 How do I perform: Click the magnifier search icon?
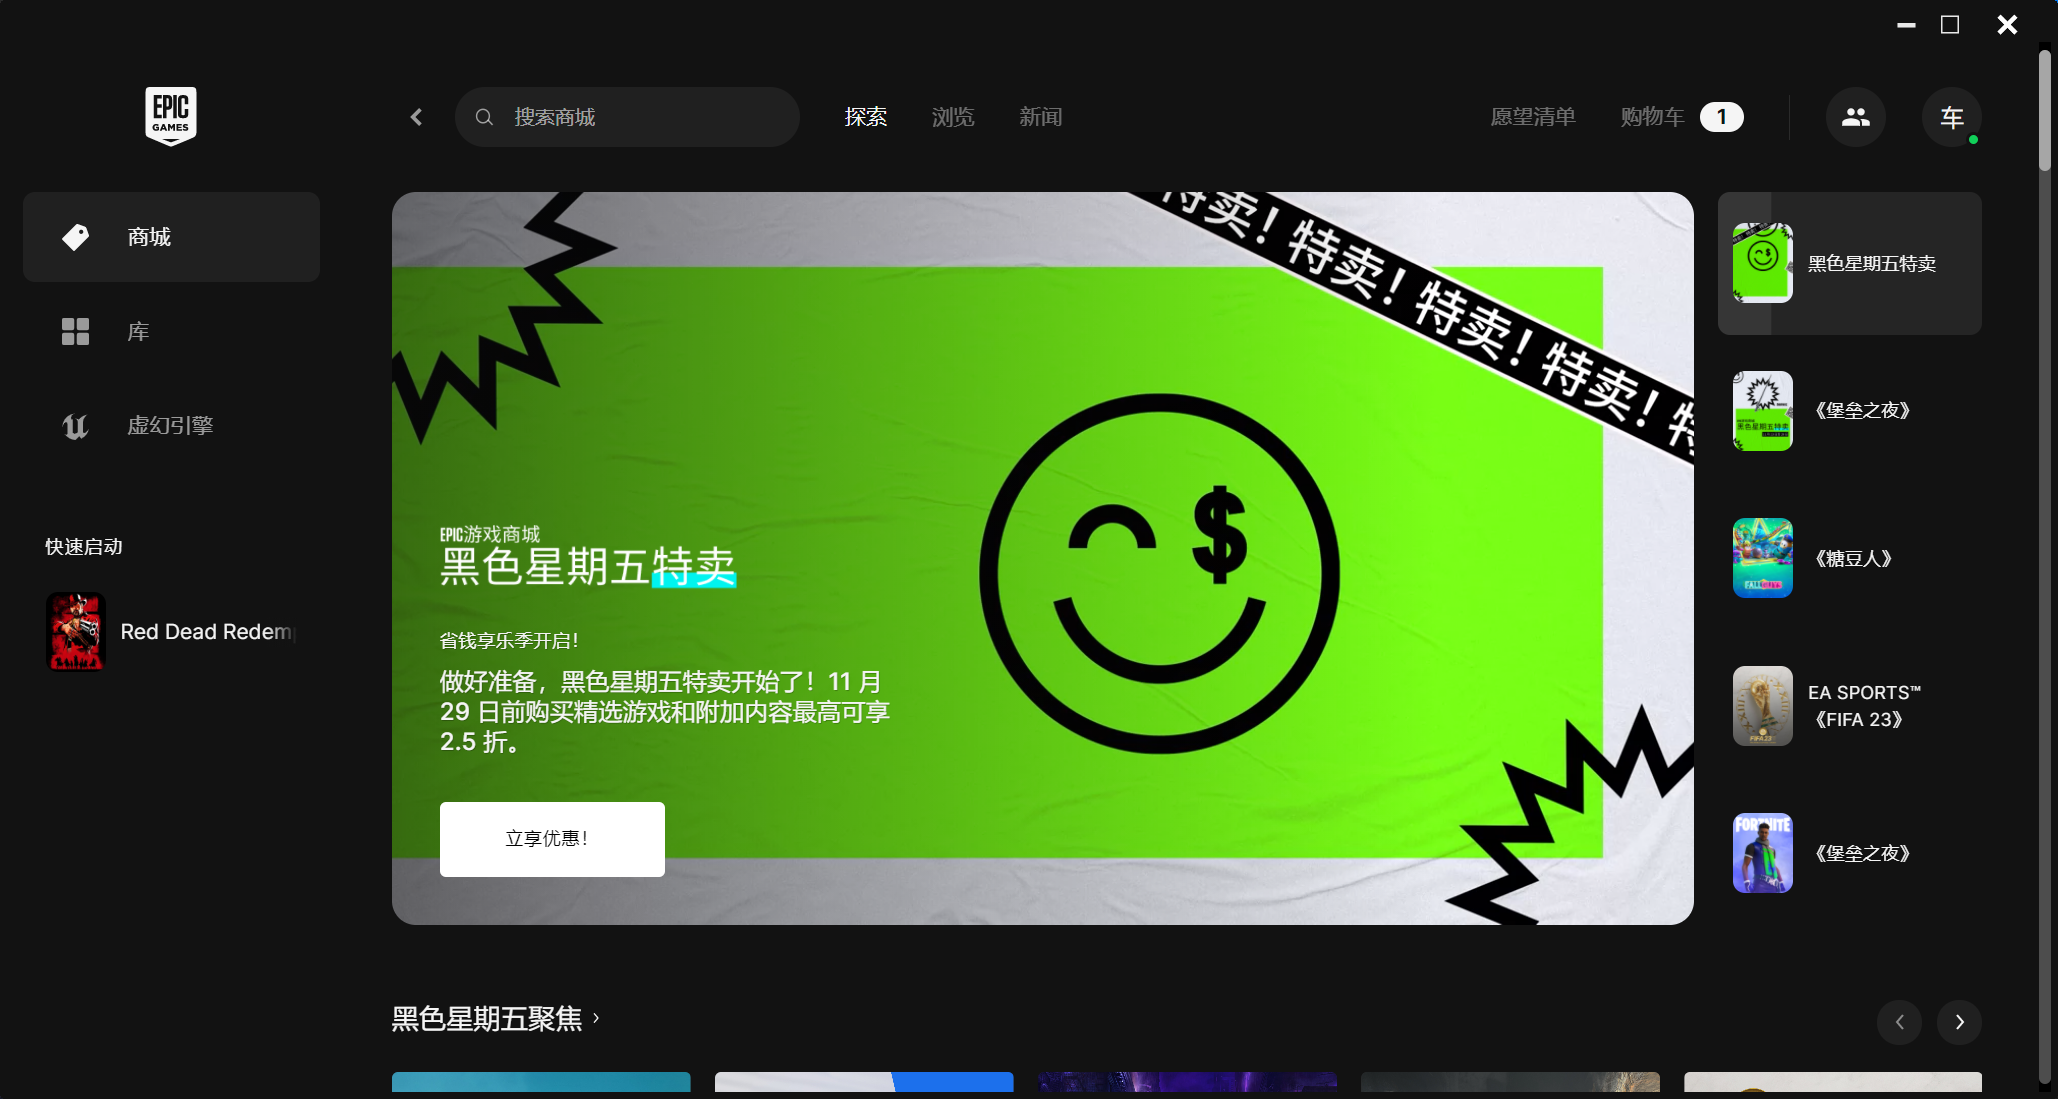tap(484, 117)
